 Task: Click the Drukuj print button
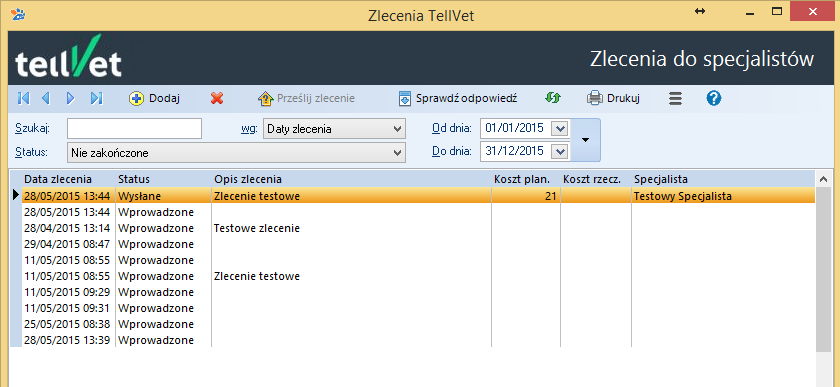click(613, 99)
